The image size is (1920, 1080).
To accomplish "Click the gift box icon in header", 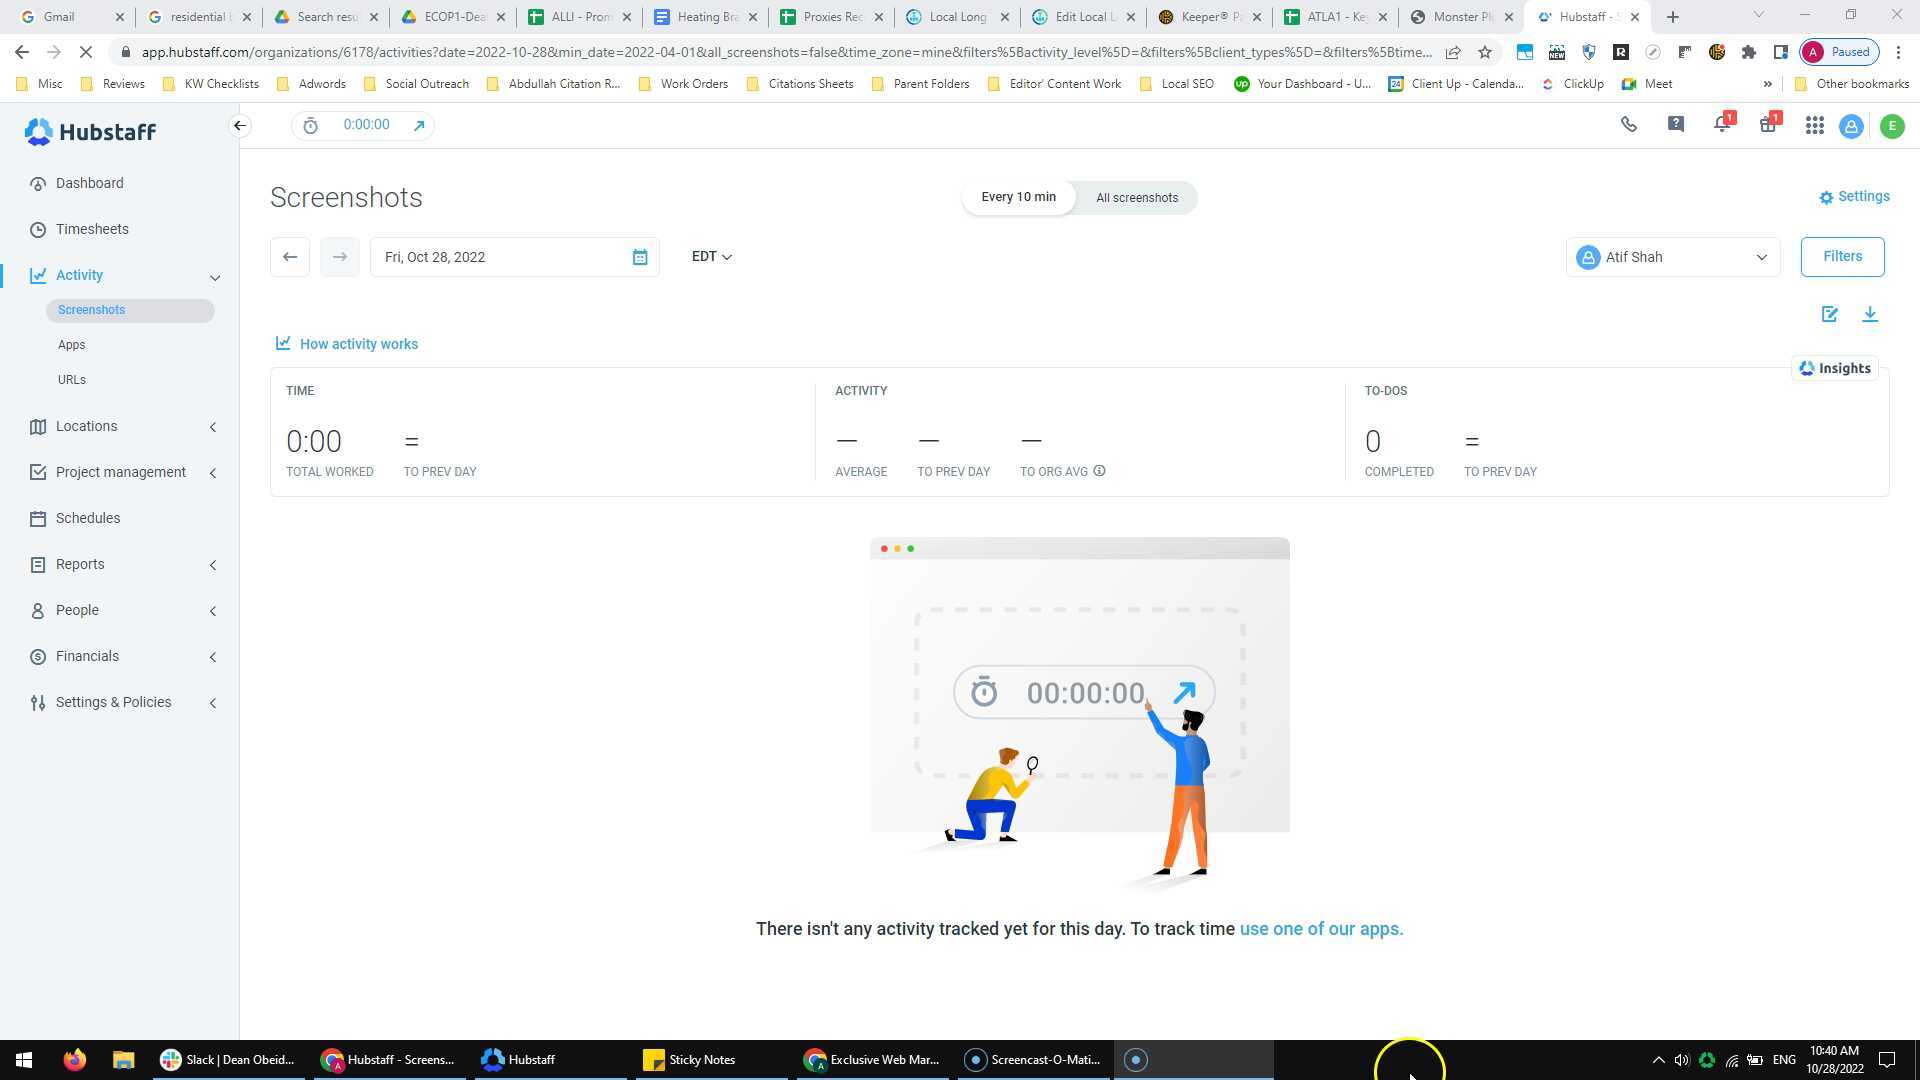I will pos(1768,125).
